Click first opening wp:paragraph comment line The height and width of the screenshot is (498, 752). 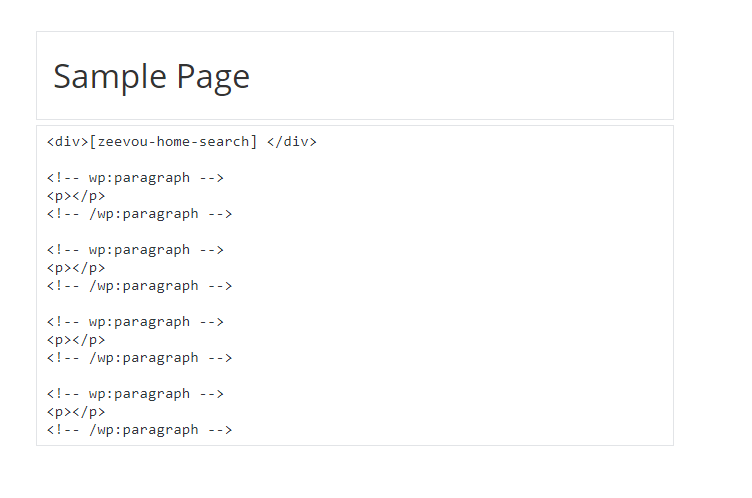click(135, 178)
